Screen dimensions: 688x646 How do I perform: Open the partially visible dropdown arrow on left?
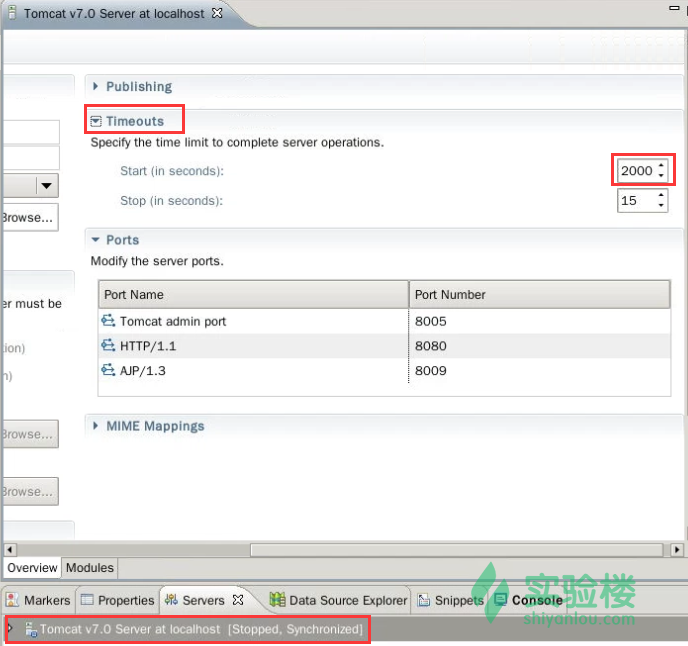(47, 186)
